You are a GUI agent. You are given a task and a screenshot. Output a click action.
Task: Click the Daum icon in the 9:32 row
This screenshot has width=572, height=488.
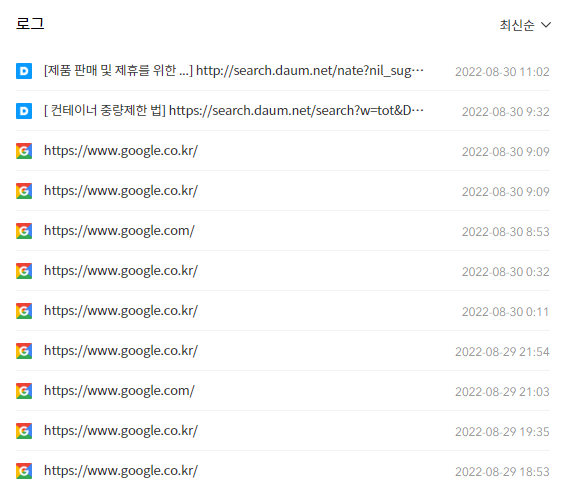(24, 111)
